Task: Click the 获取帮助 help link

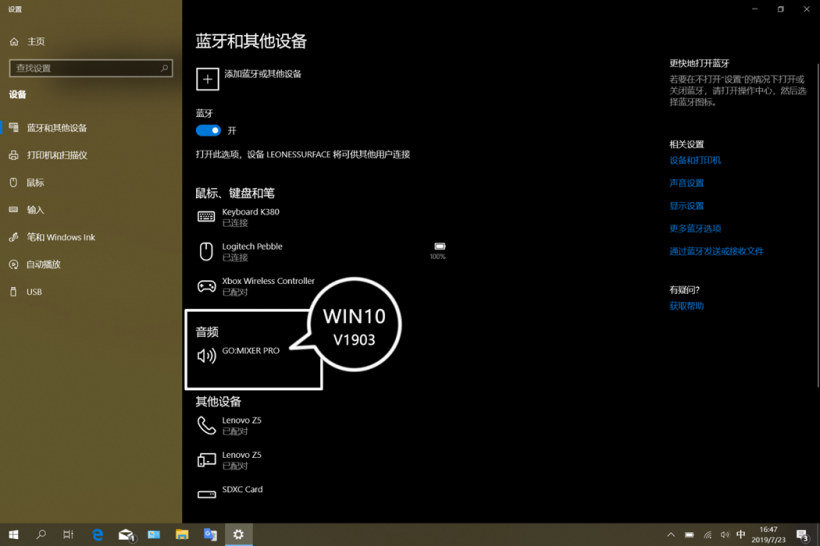Action: coord(687,306)
